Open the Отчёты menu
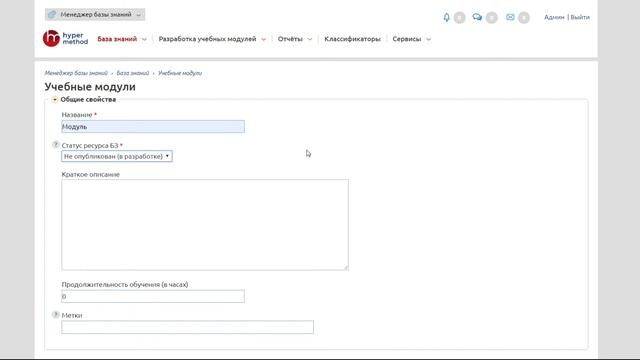Viewport: 640px width, 360px height. point(290,39)
